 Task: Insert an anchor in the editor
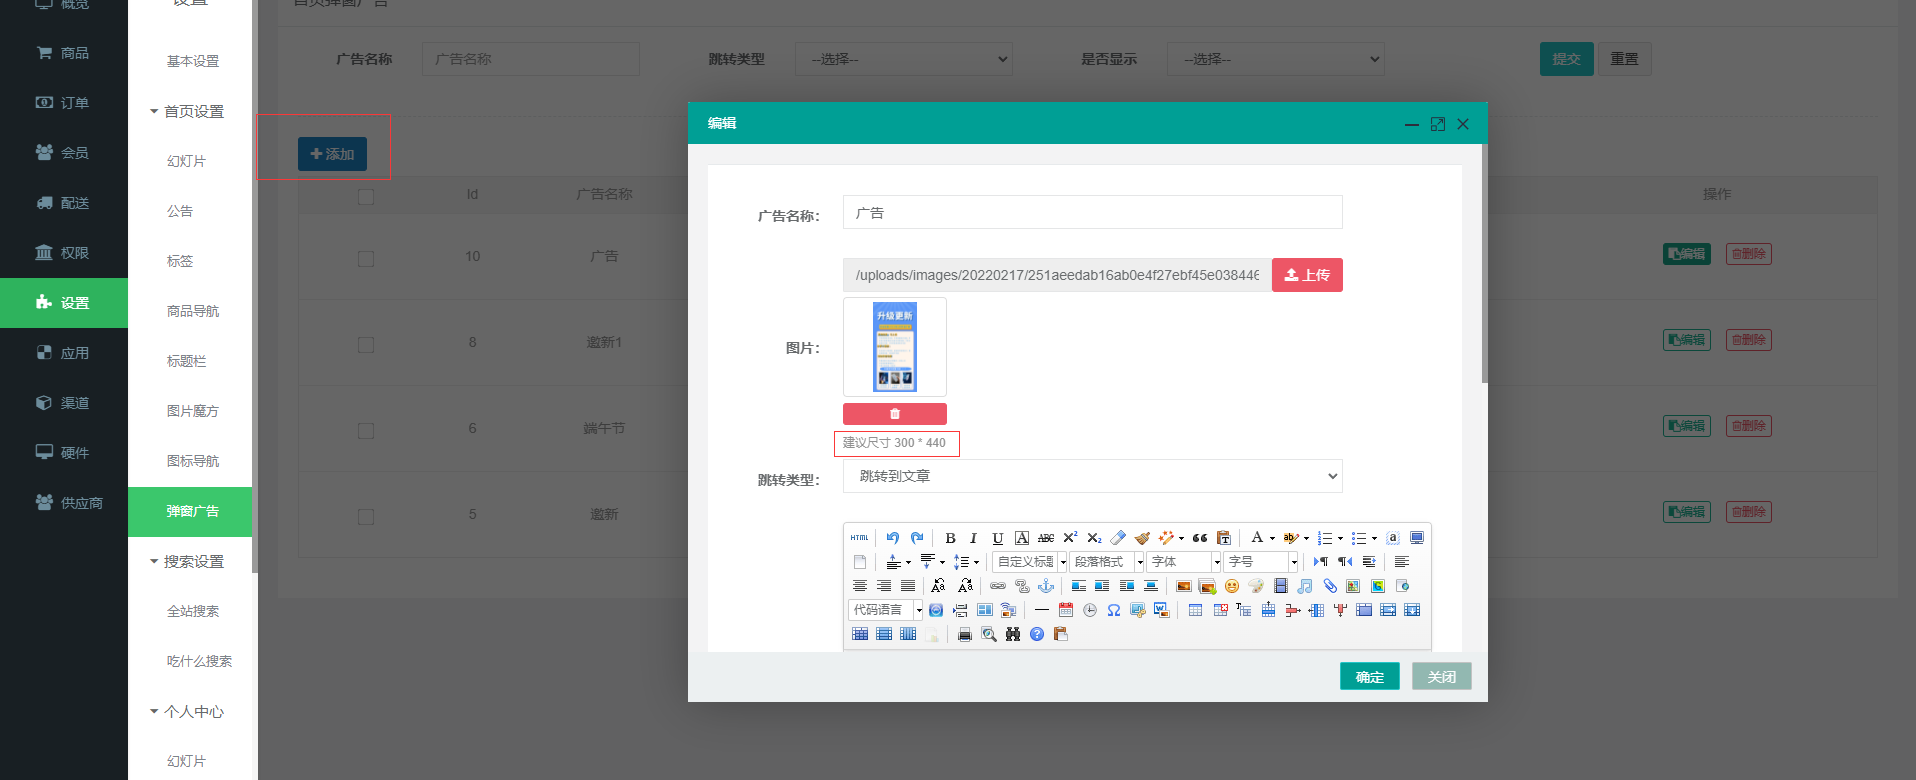click(x=1046, y=586)
